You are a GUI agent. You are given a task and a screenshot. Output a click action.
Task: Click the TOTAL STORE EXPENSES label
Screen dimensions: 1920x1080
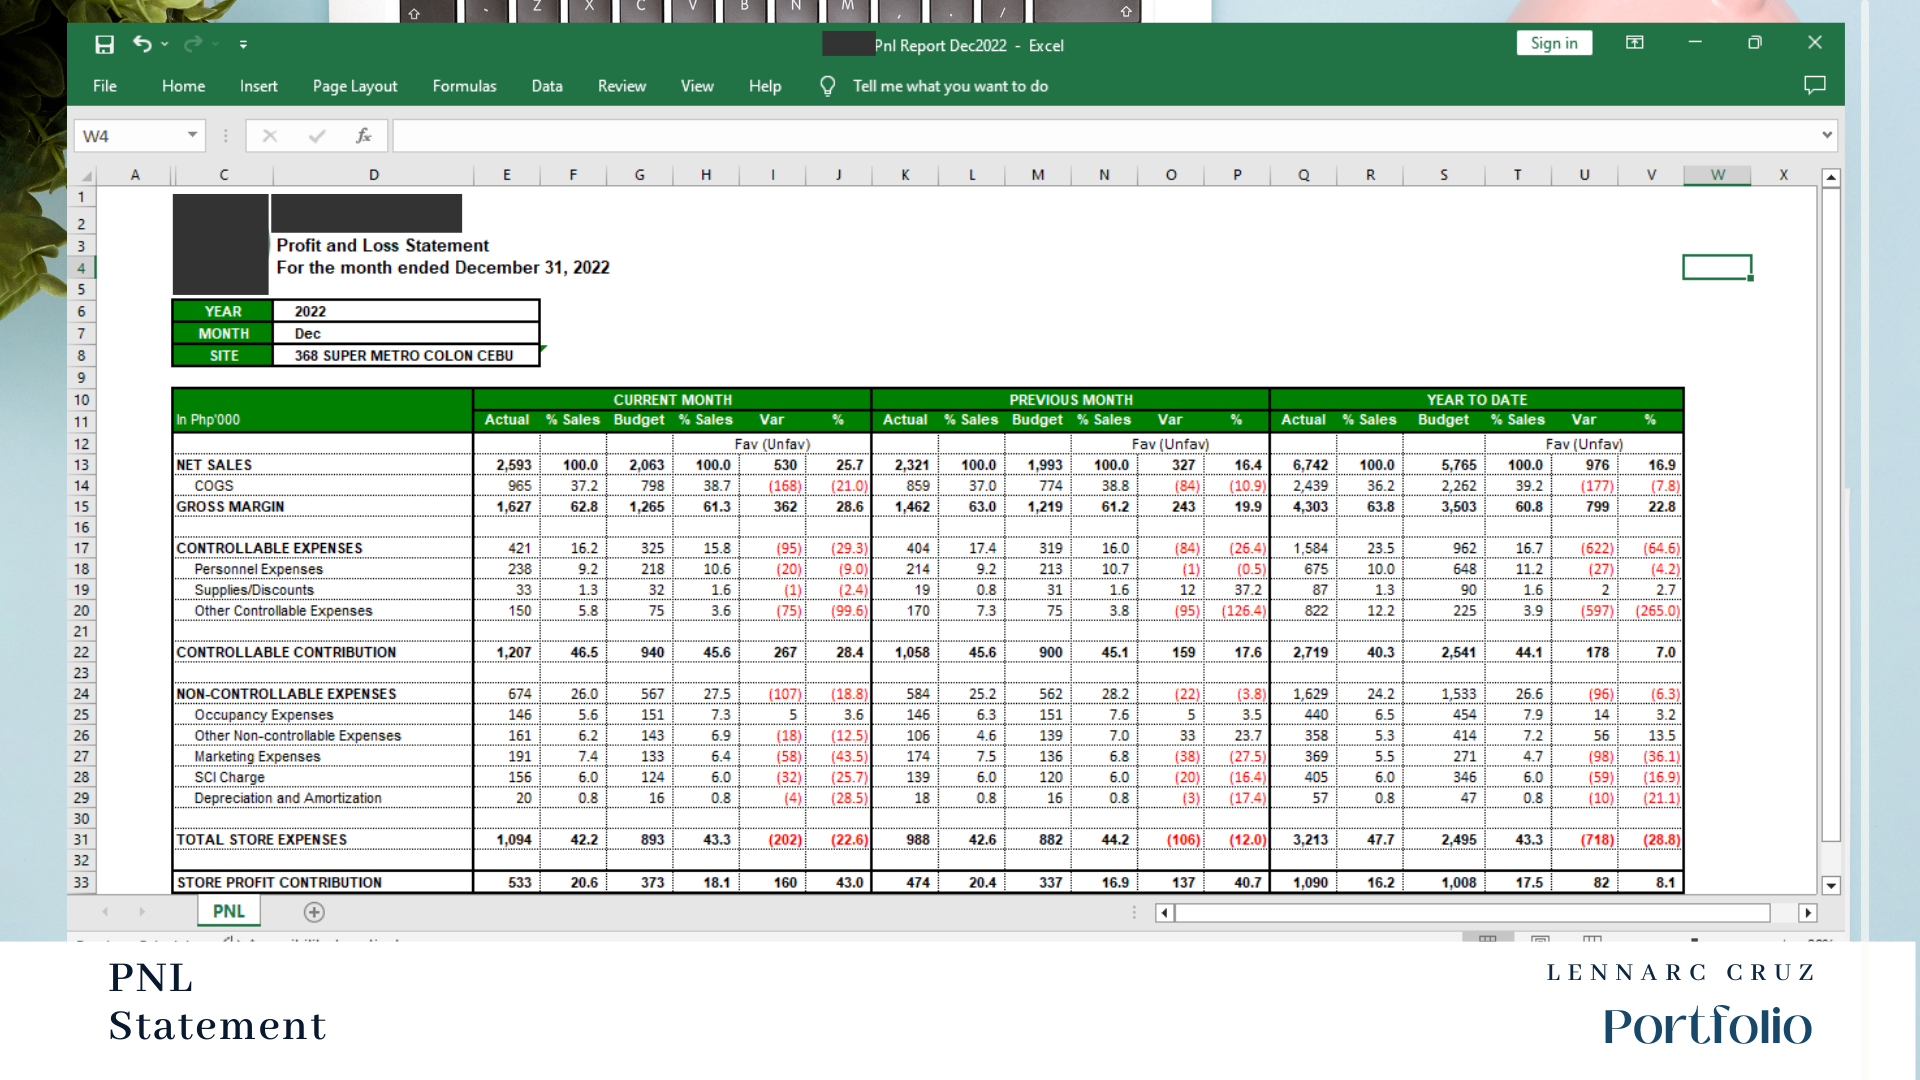pyautogui.click(x=261, y=840)
